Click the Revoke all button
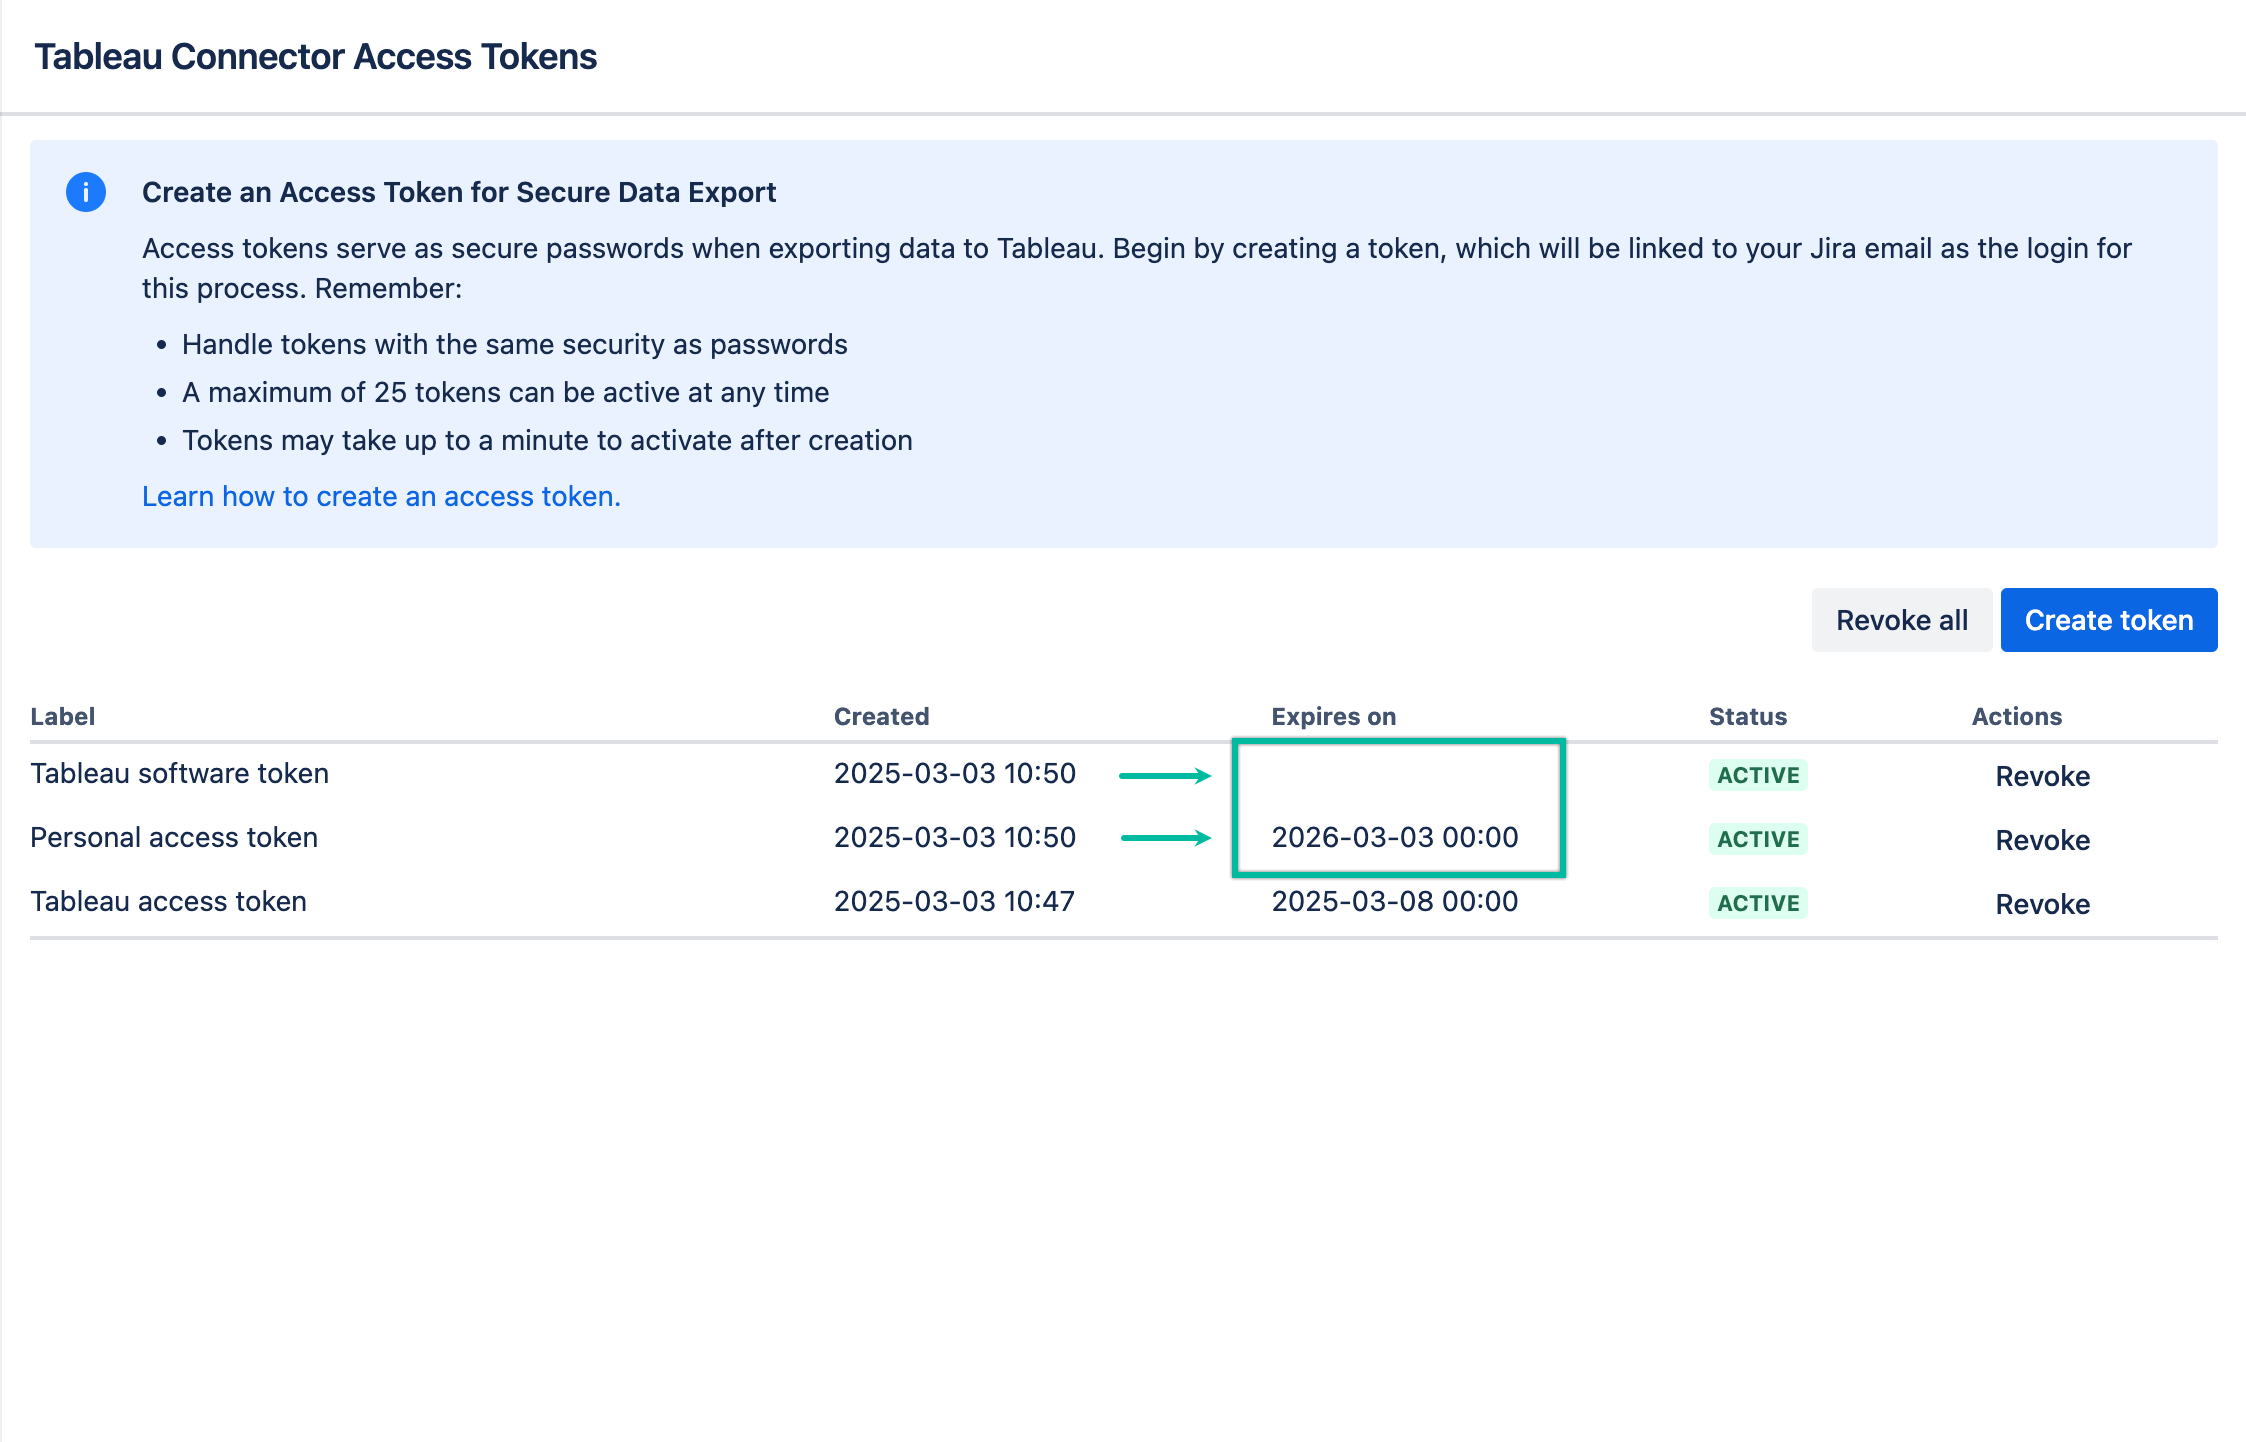The image size is (2246, 1442). [1900, 620]
